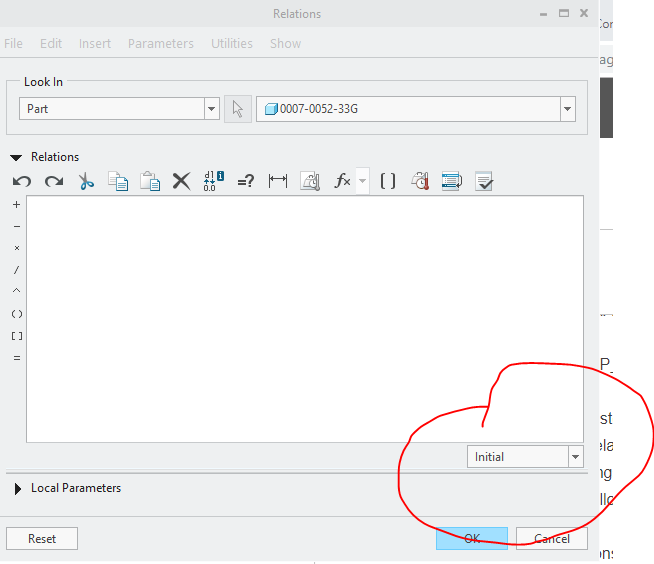Insert parameter name from list brackets icon
The width and height of the screenshot is (654, 564).
[387, 181]
